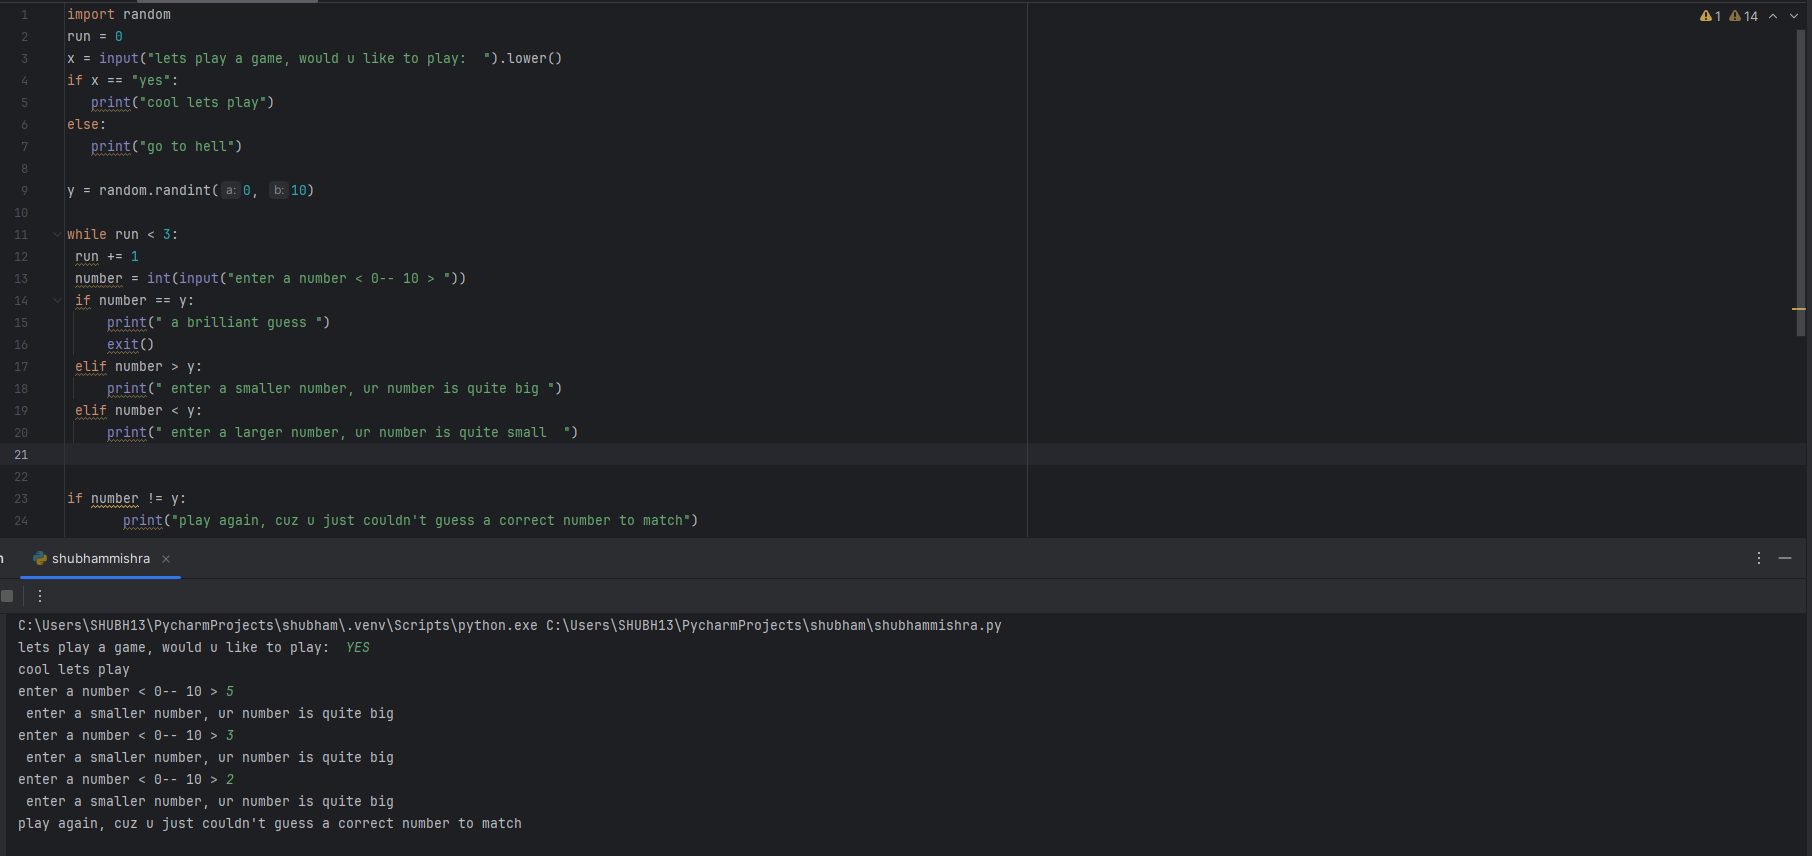Click the 'enter a larger number' print line
The width and height of the screenshot is (1812, 856).
click(x=342, y=433)
